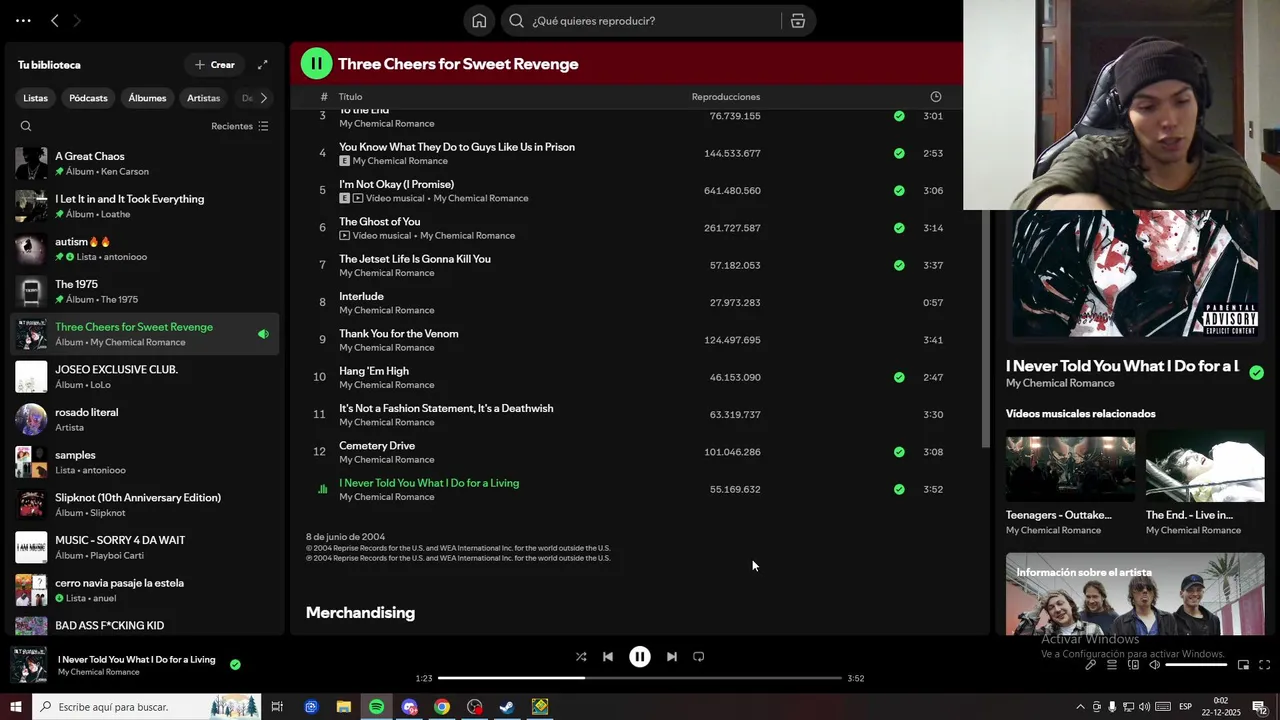Screen dimensions: 1280x720
Task: Search inside Tu biblioteca
Action: (26, 126)
